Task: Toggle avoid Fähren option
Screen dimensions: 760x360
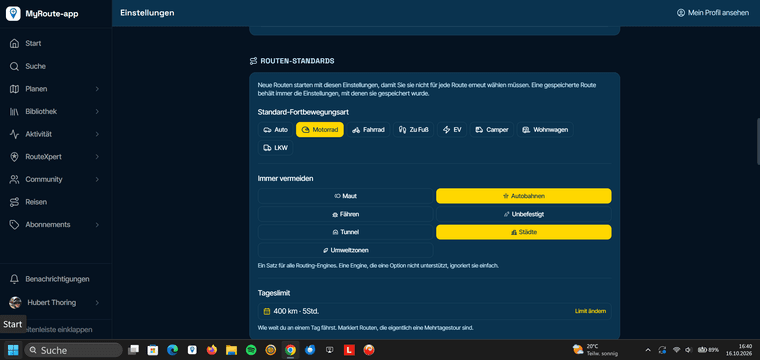Action: (346, 214)
